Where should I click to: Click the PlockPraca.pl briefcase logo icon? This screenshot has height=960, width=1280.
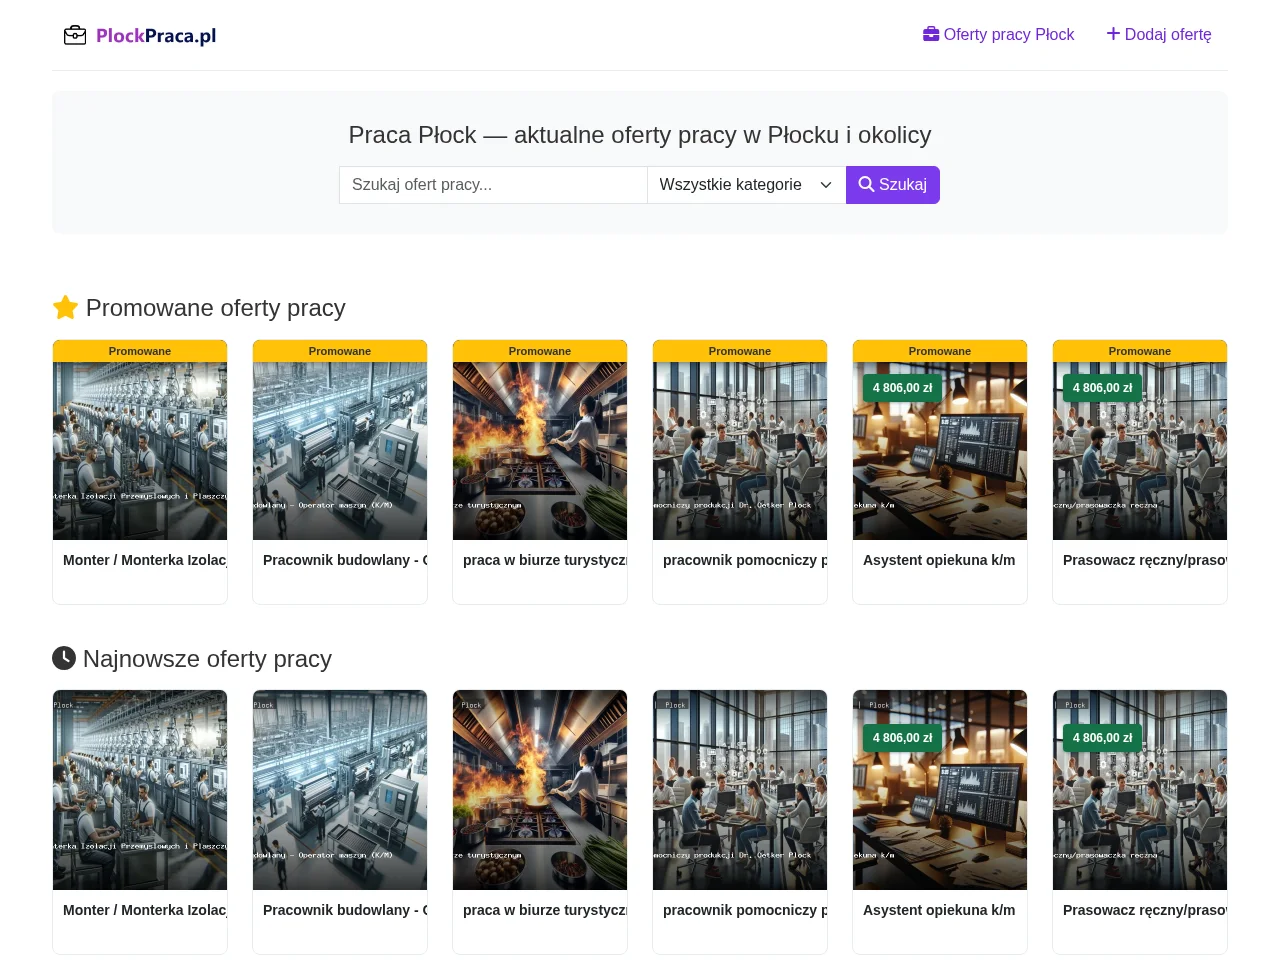pyautogui.click(x=75, y=36)
